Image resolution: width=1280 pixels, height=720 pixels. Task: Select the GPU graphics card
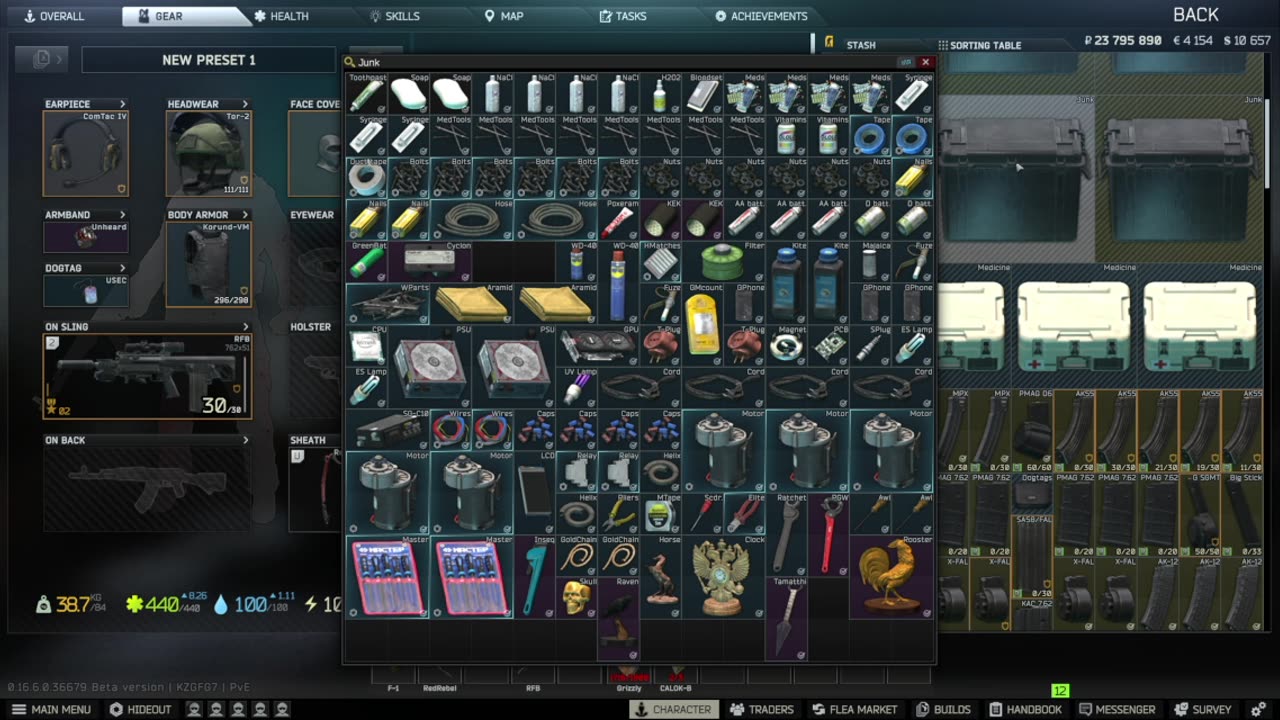(598, 345)
